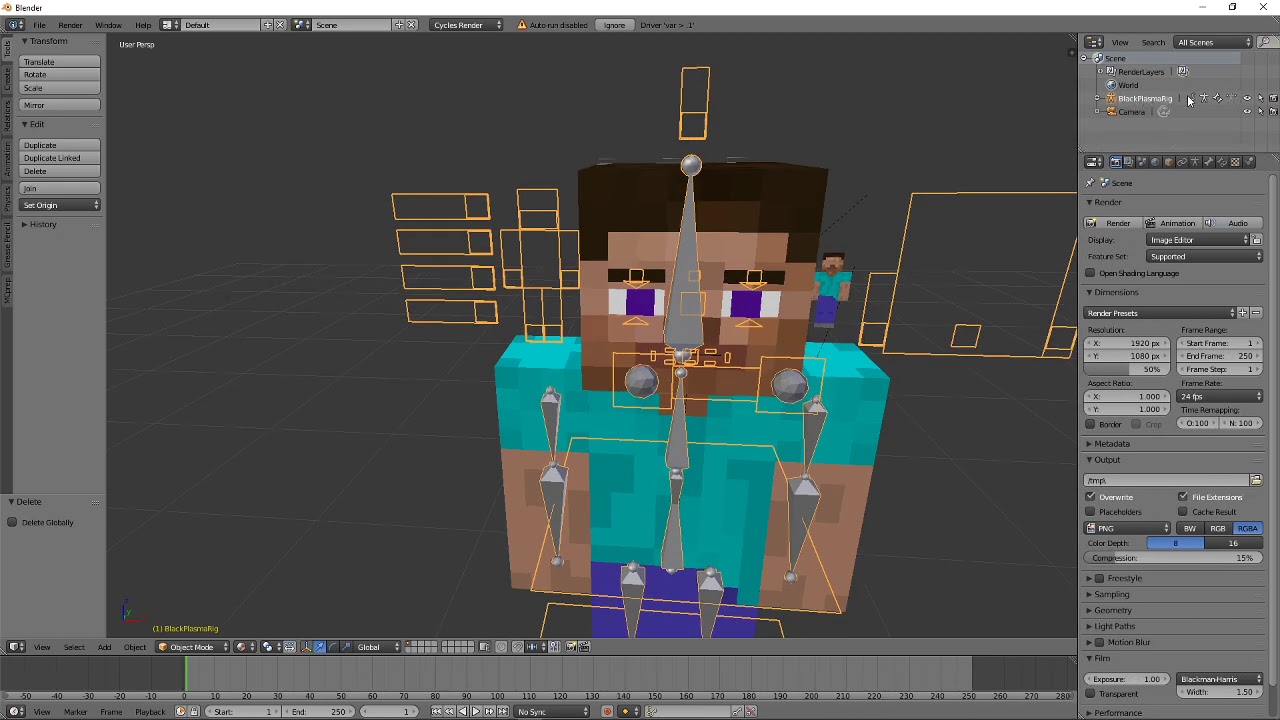Enable Open Shading Language checkbox
The height and width of the screenshot is (720, 1280).
1091,273
